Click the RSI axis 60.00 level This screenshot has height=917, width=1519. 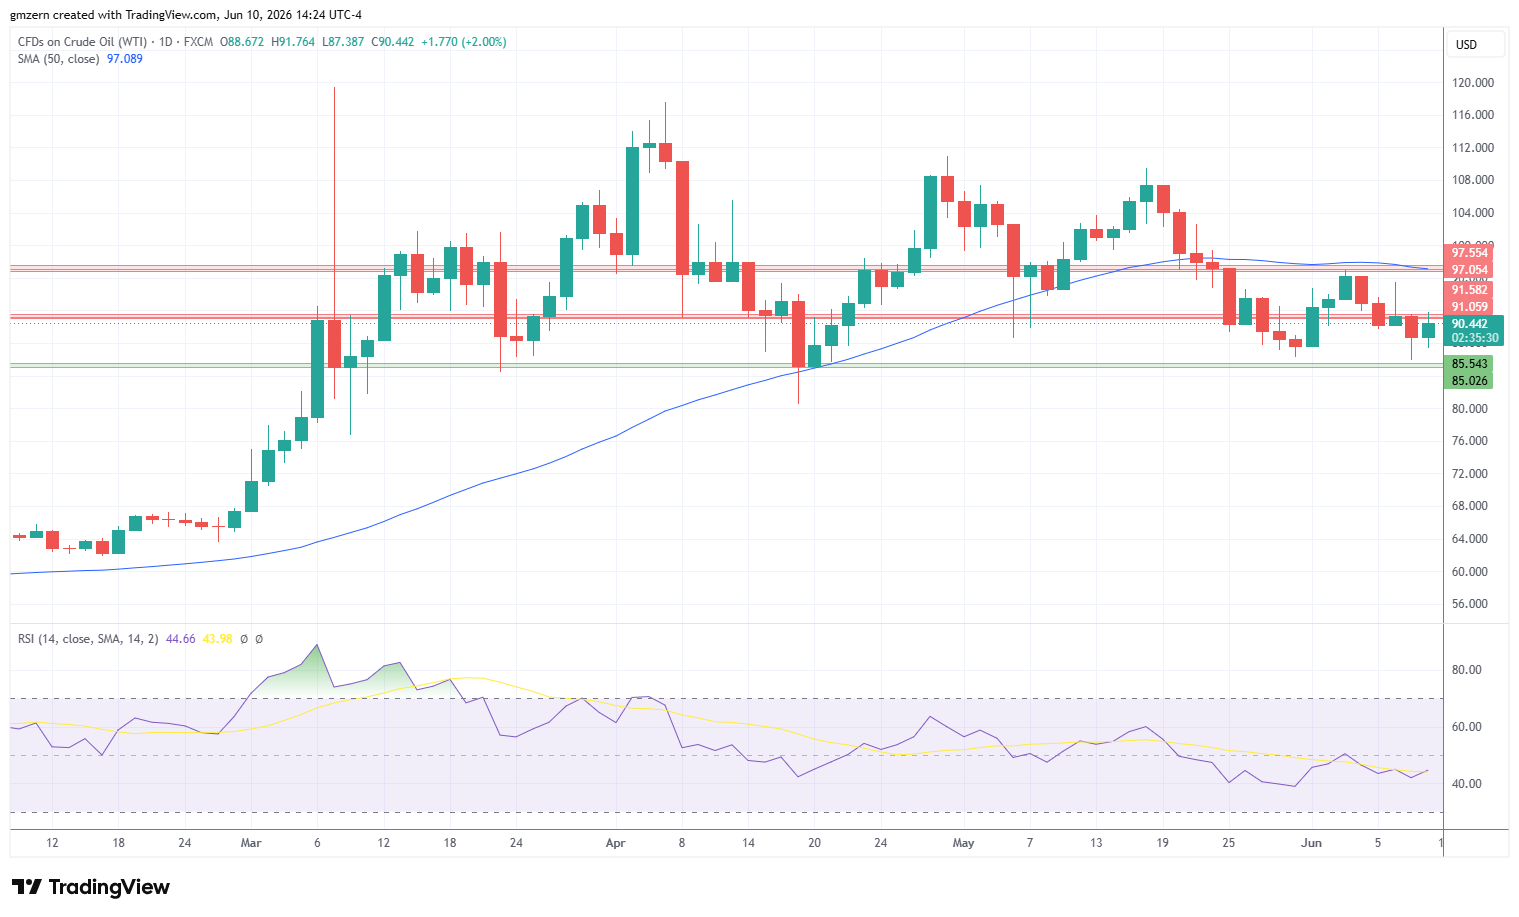[x=1467, y=727]
